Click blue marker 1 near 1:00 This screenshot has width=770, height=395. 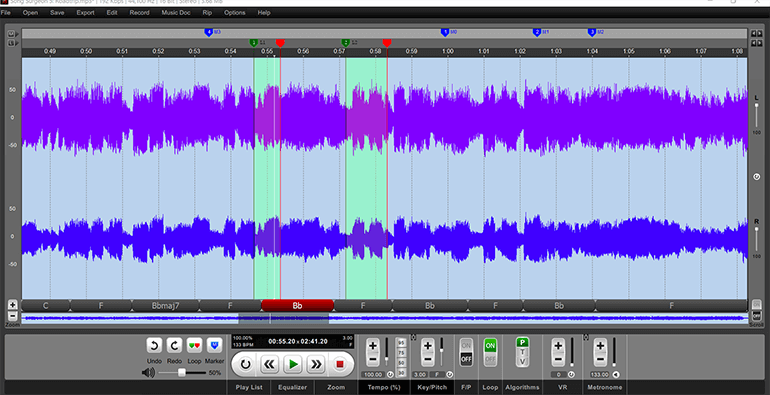[x=445, y=32]
